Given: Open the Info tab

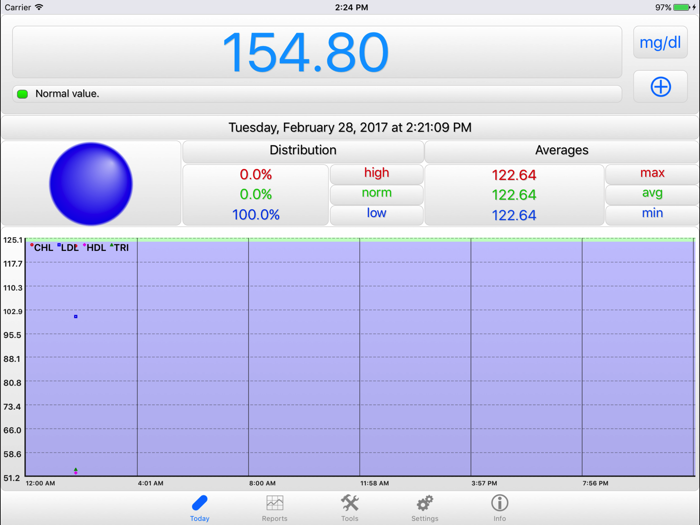Looking at the screenshot, I should (499, 507).
